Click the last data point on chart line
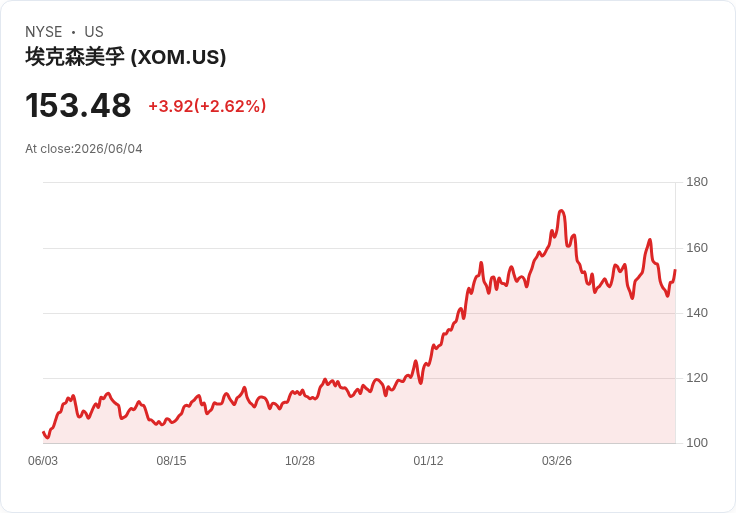 (x=675, y=270)
